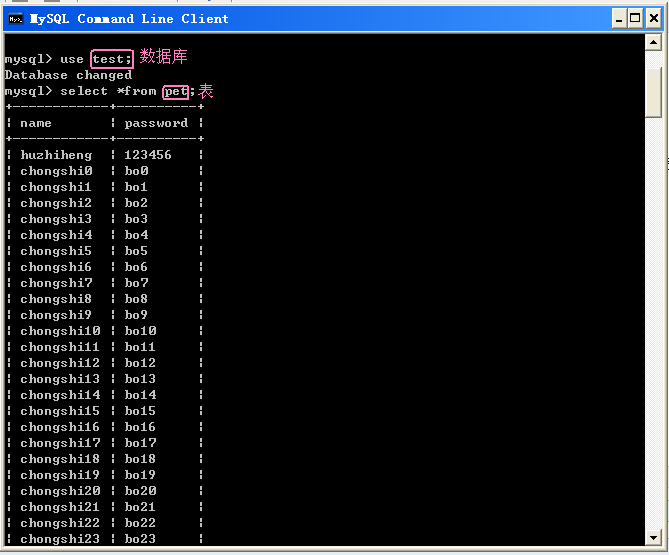Click the 'chongshi10' row name

point(60,331)
